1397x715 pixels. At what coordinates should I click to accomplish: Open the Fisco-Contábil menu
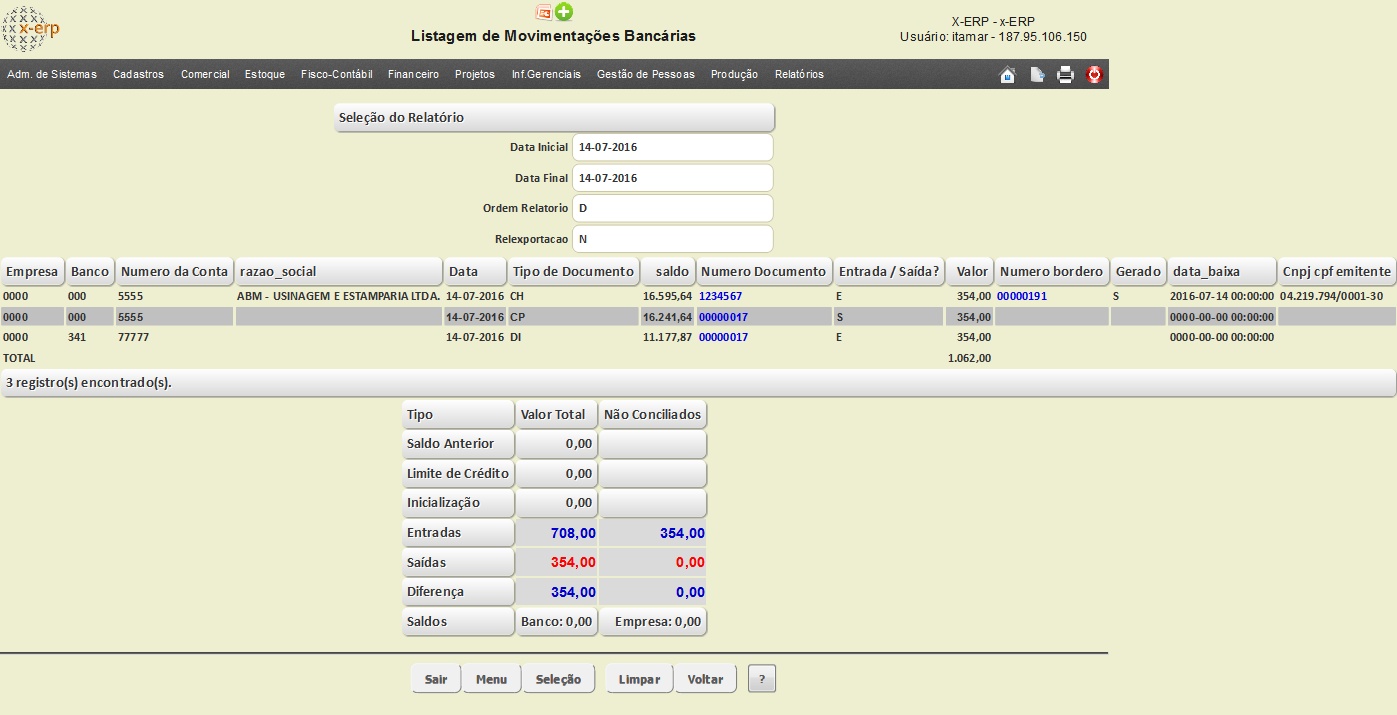(336, 74)
